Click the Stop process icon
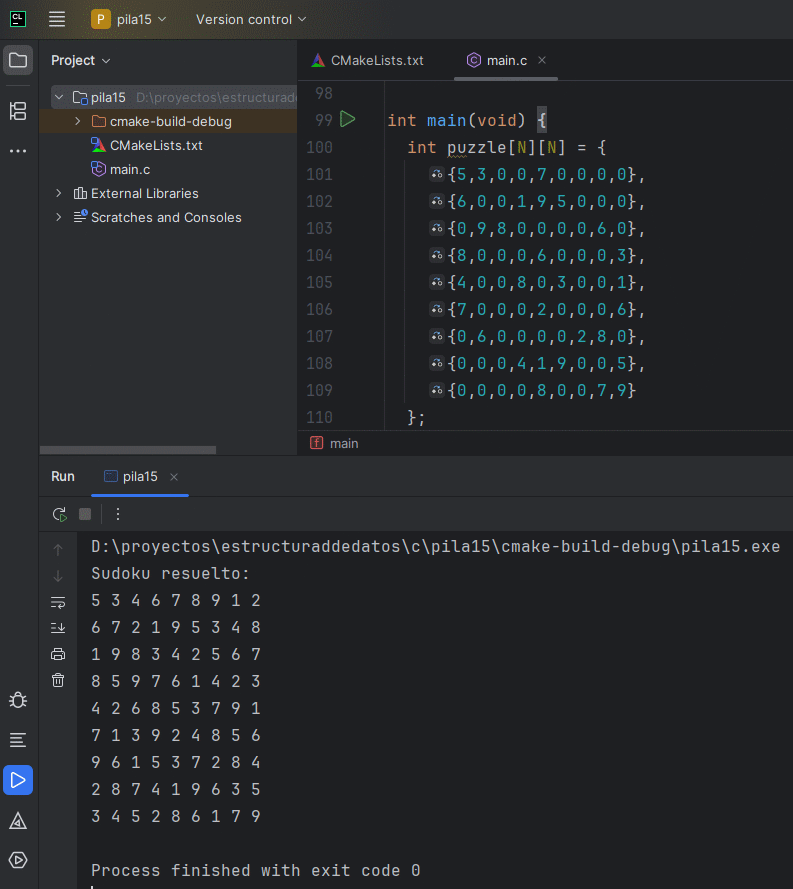The width and height of the screenshot is (793, 889). pyautogui.click(x=85, y=514)
